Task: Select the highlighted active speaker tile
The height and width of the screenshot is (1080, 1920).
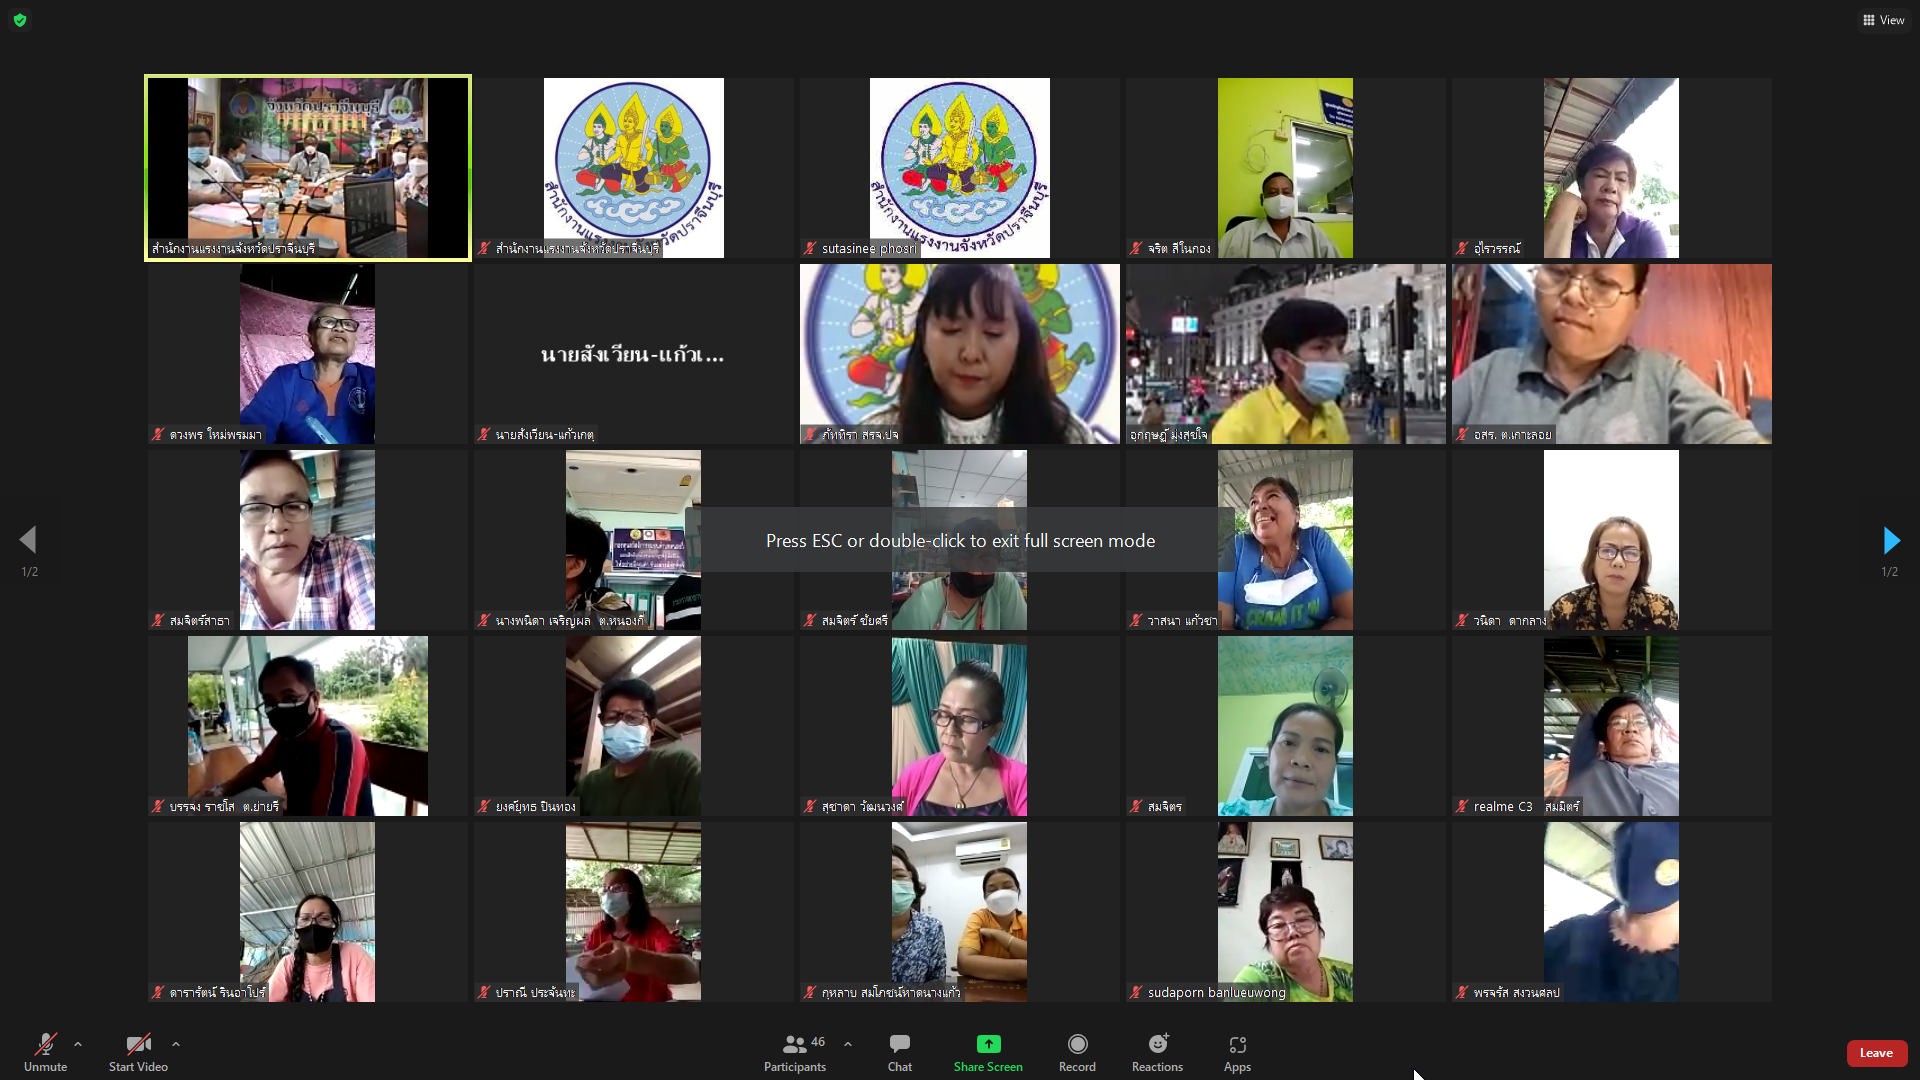Action: point(308,168)
